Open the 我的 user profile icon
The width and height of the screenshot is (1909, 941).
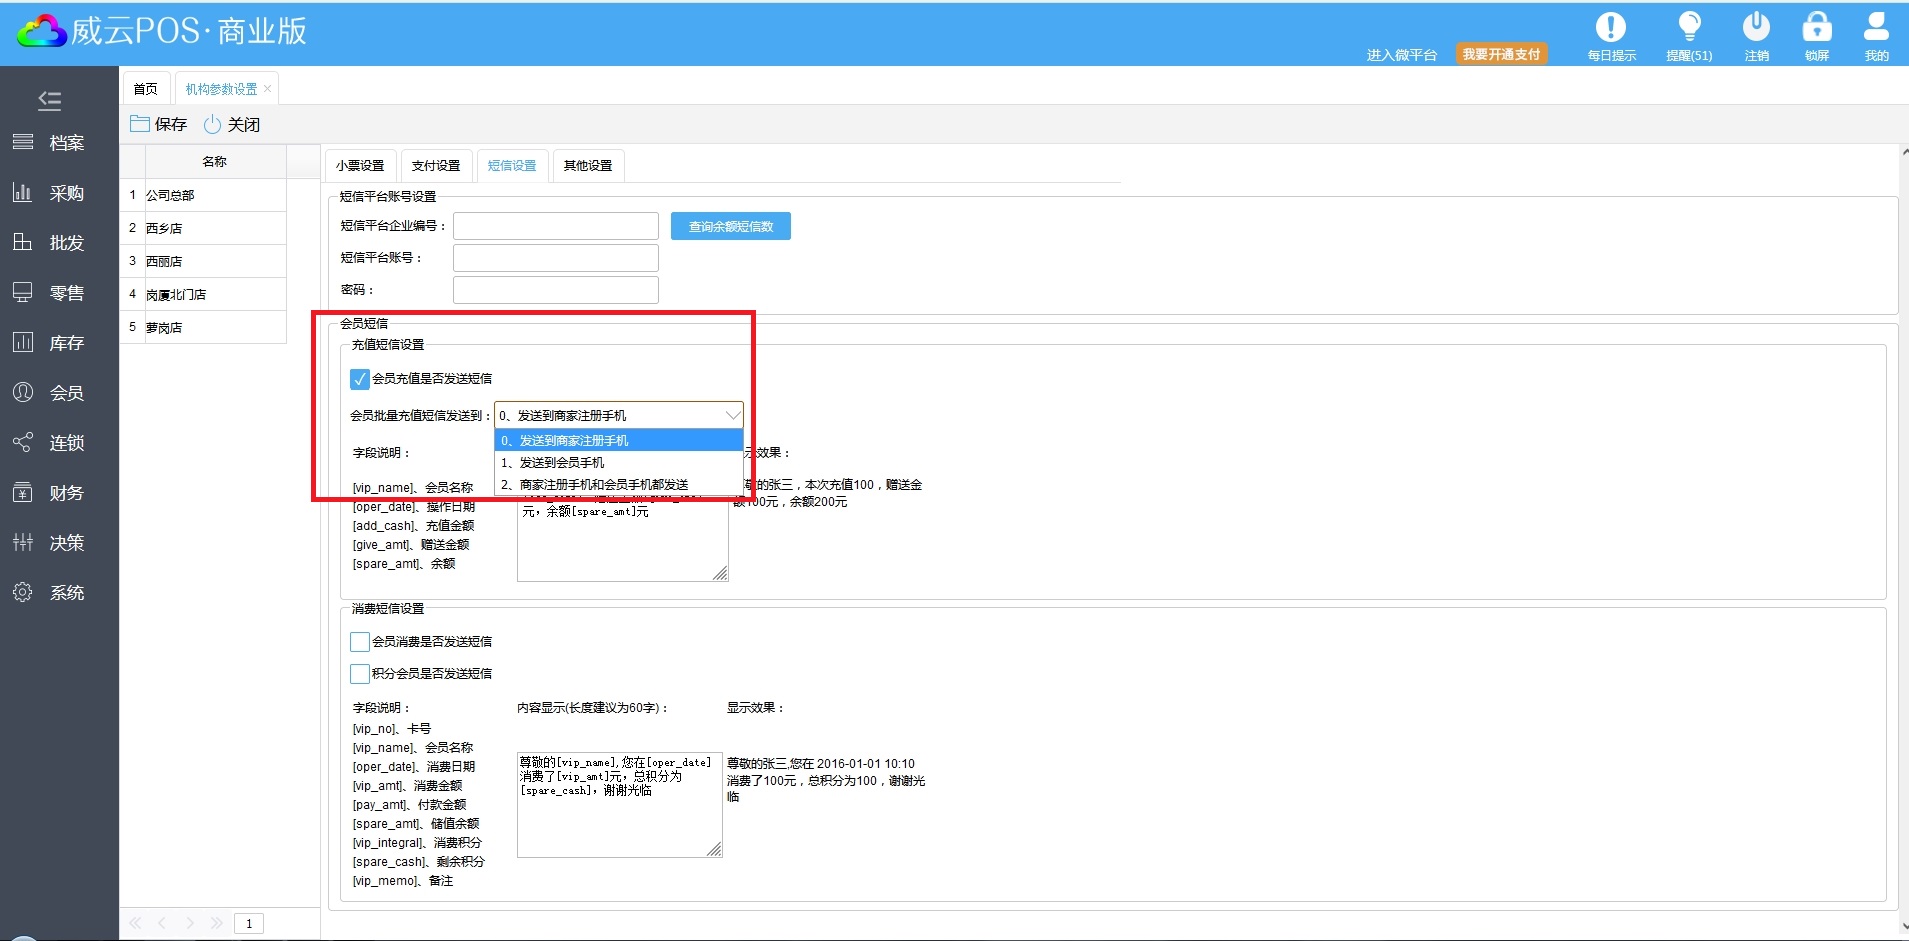pos(1876,28)
